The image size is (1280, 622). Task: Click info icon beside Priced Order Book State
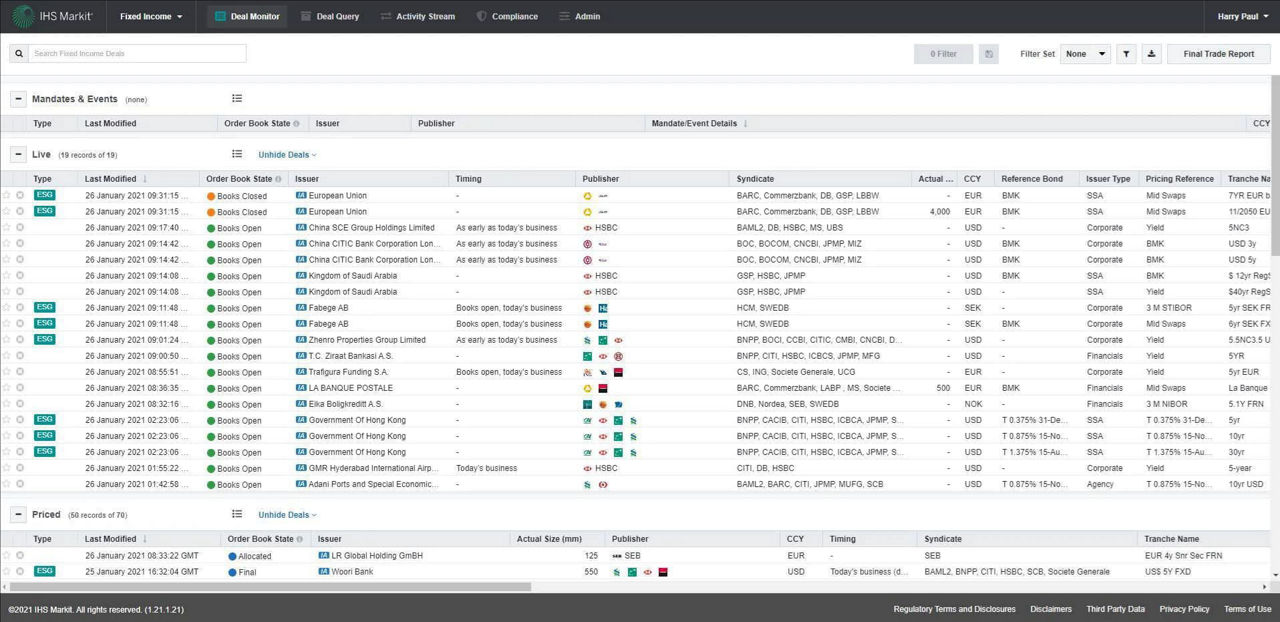click(299, 539)
